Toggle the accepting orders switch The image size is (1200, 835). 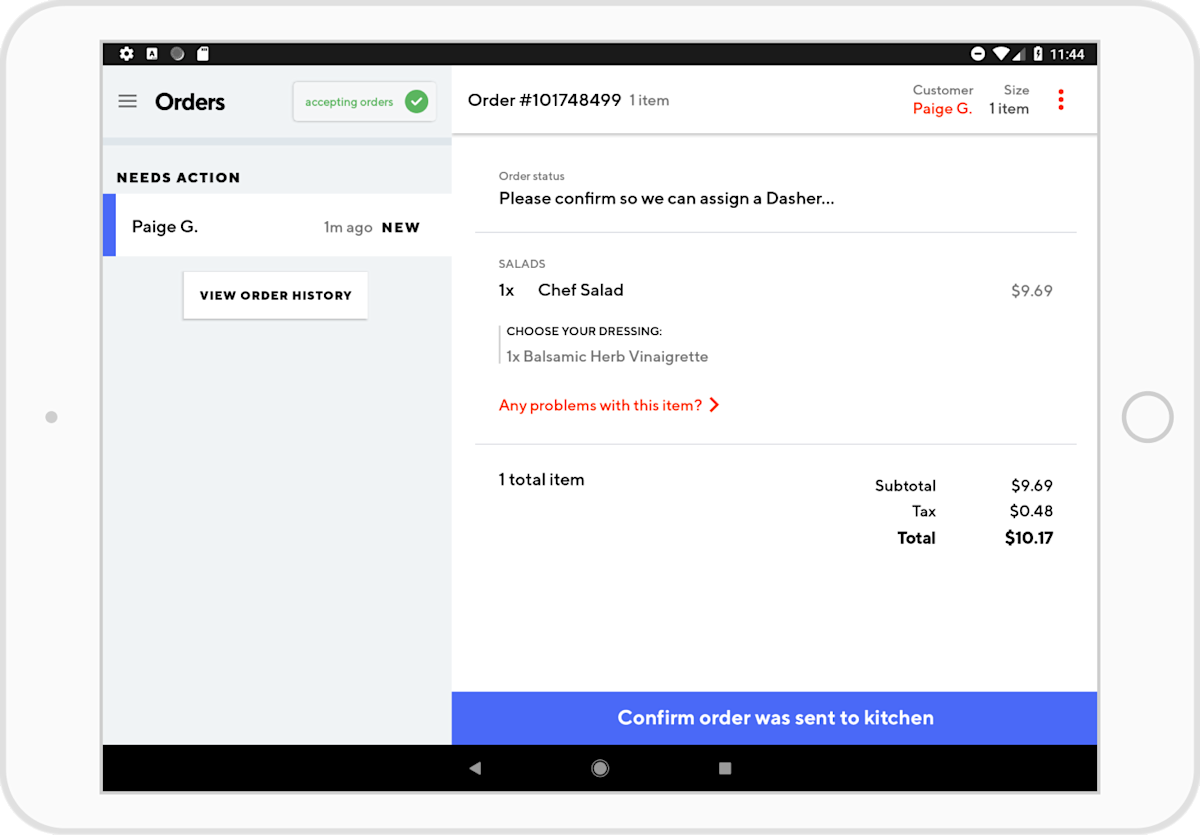click(364, 101)
